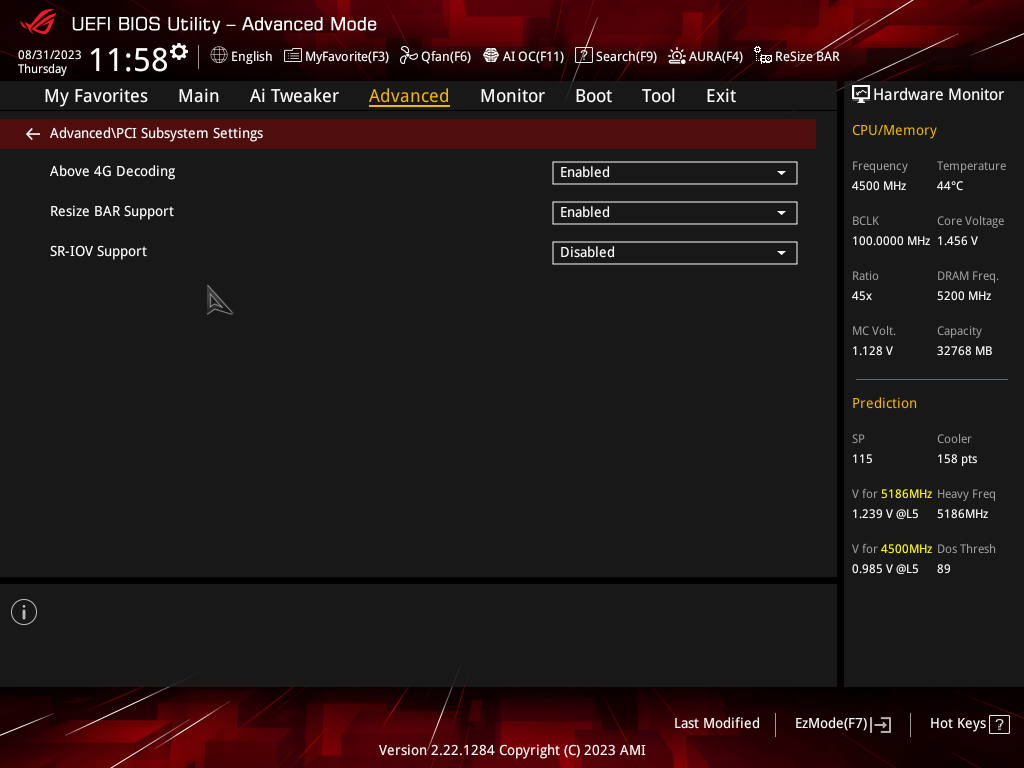Click the back arrow to PCI Subsystem Settings
This screenshot has width=1024, height=768.
[33, 134]
